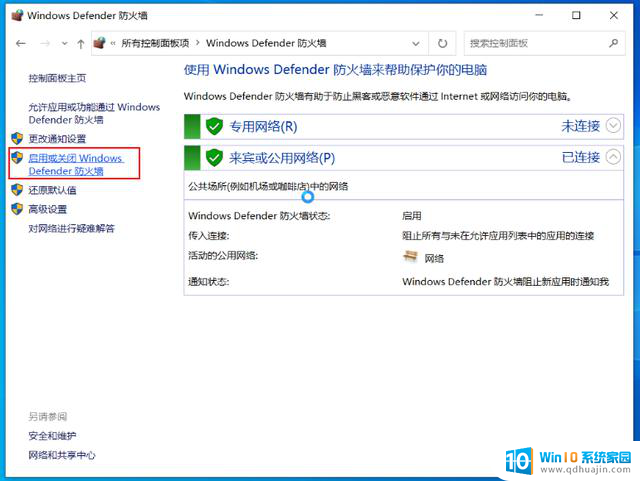Open 启用或关闭 Windows Defender 防火墙 link

(76, 164)
